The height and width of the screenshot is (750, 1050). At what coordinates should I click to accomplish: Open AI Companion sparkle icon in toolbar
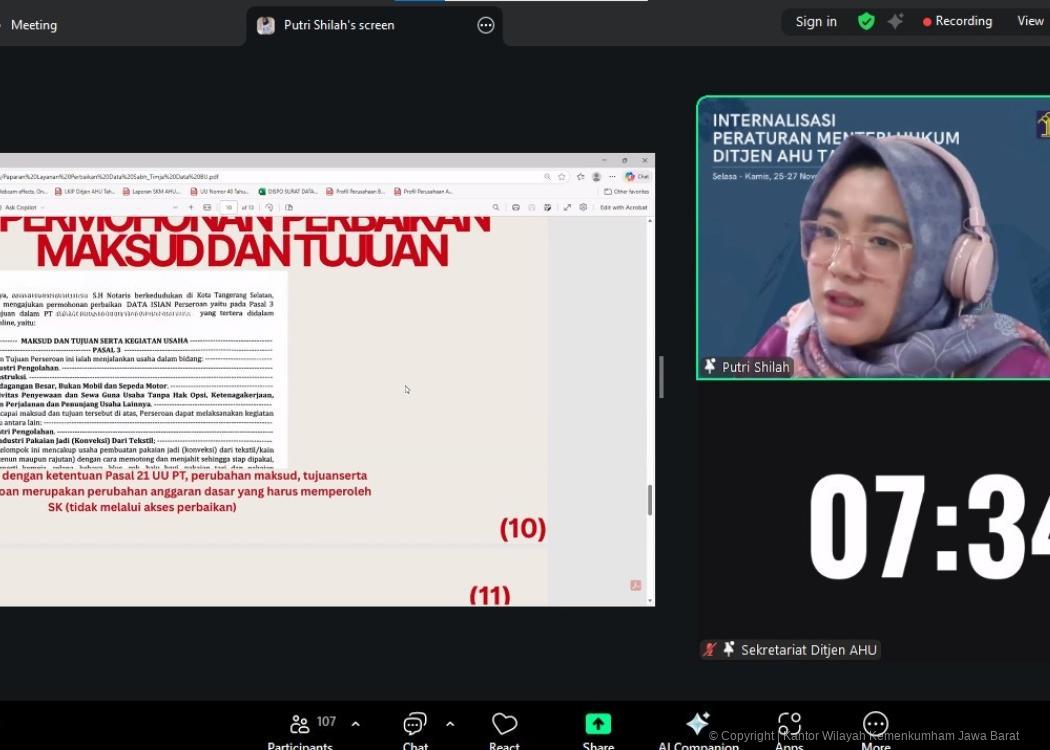698,724
